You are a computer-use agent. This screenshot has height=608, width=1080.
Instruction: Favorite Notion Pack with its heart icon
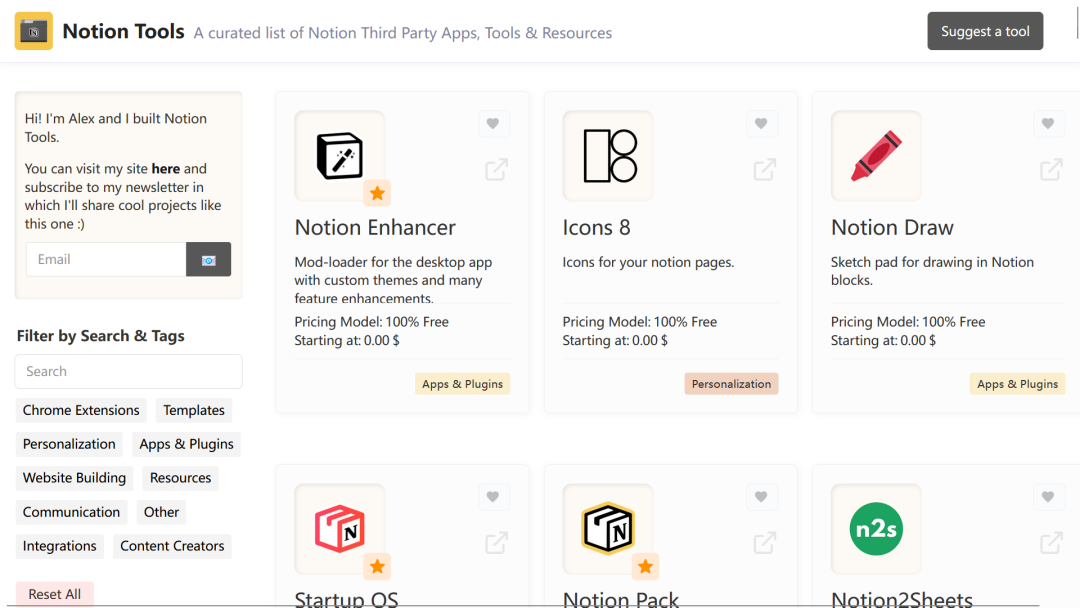761,496
